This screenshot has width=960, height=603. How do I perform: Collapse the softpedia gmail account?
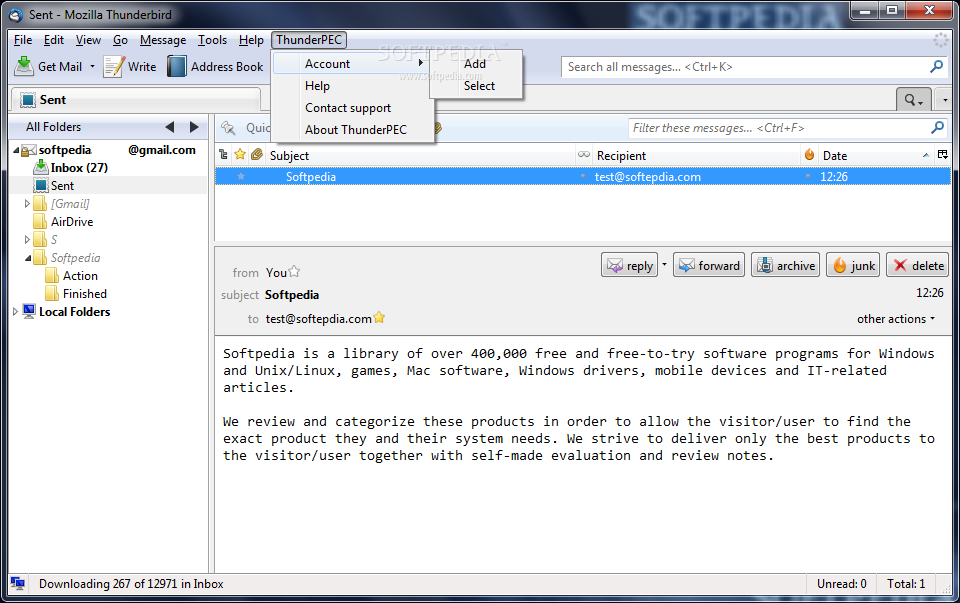click(17, 150)
